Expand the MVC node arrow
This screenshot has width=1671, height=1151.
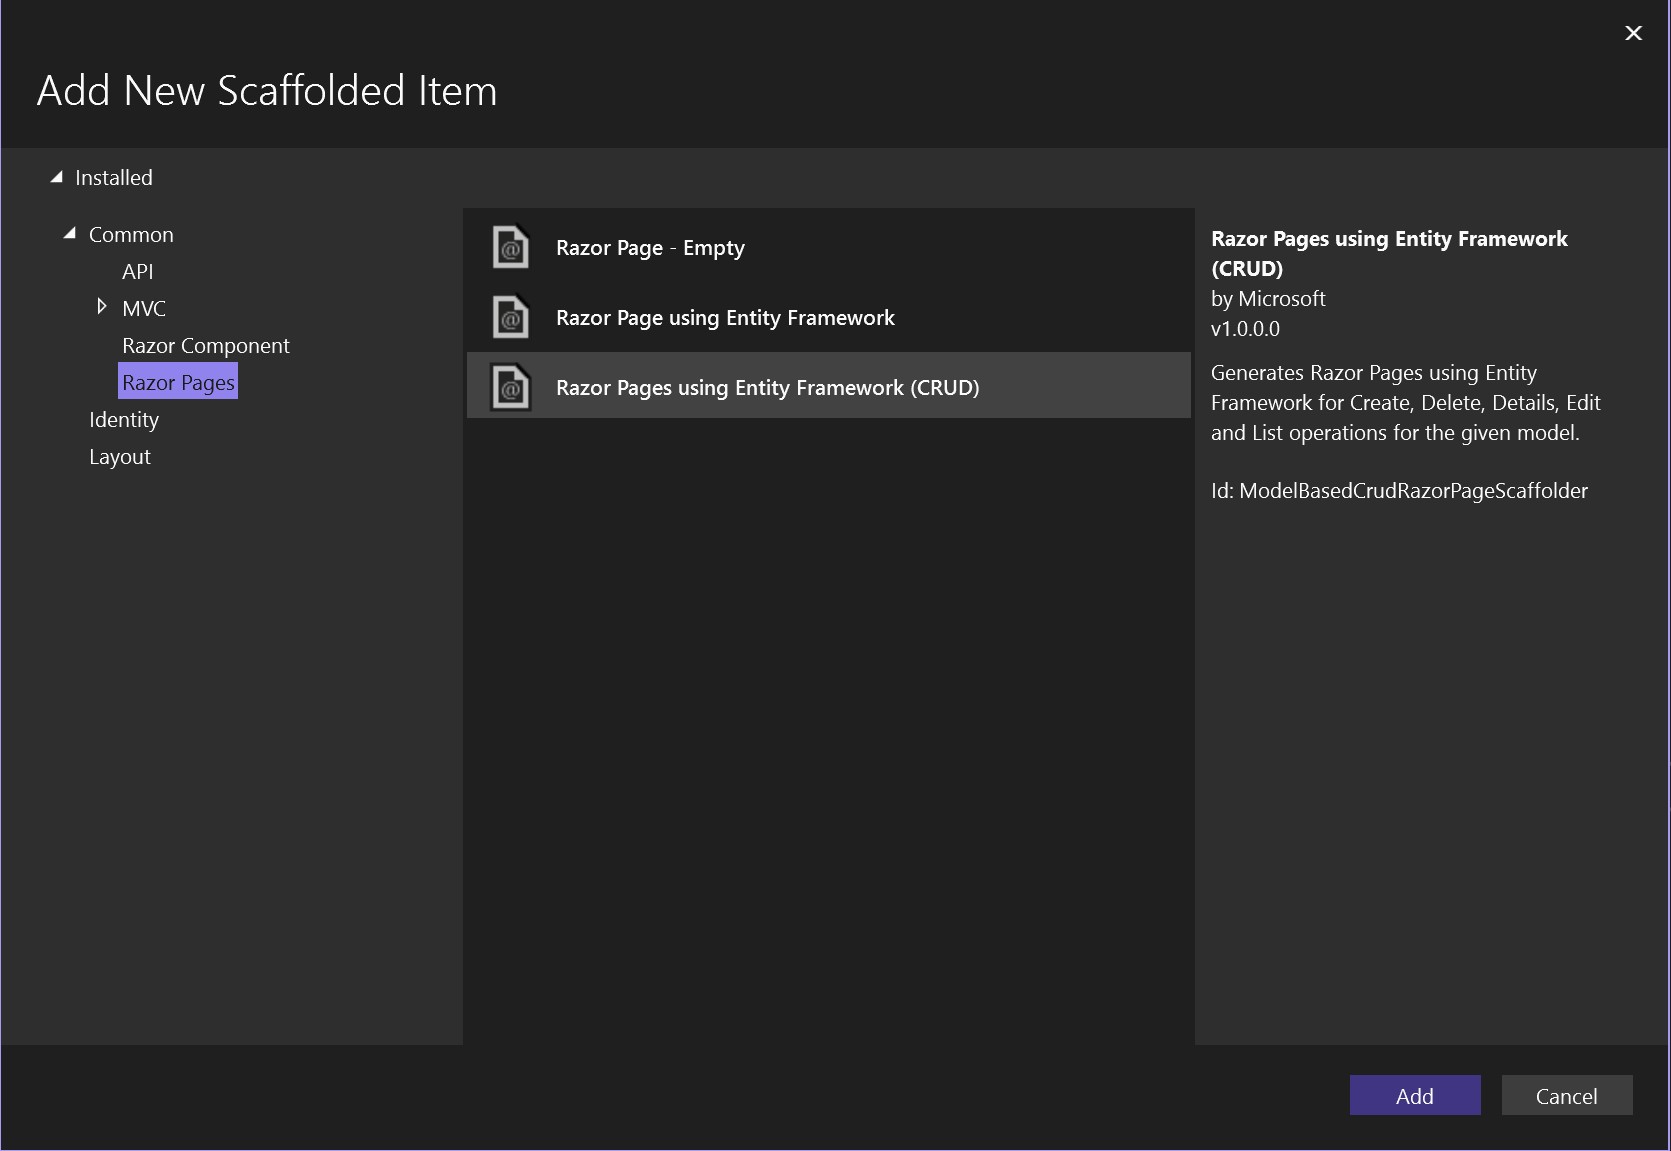pyautogui.click(x=101, y=307)
